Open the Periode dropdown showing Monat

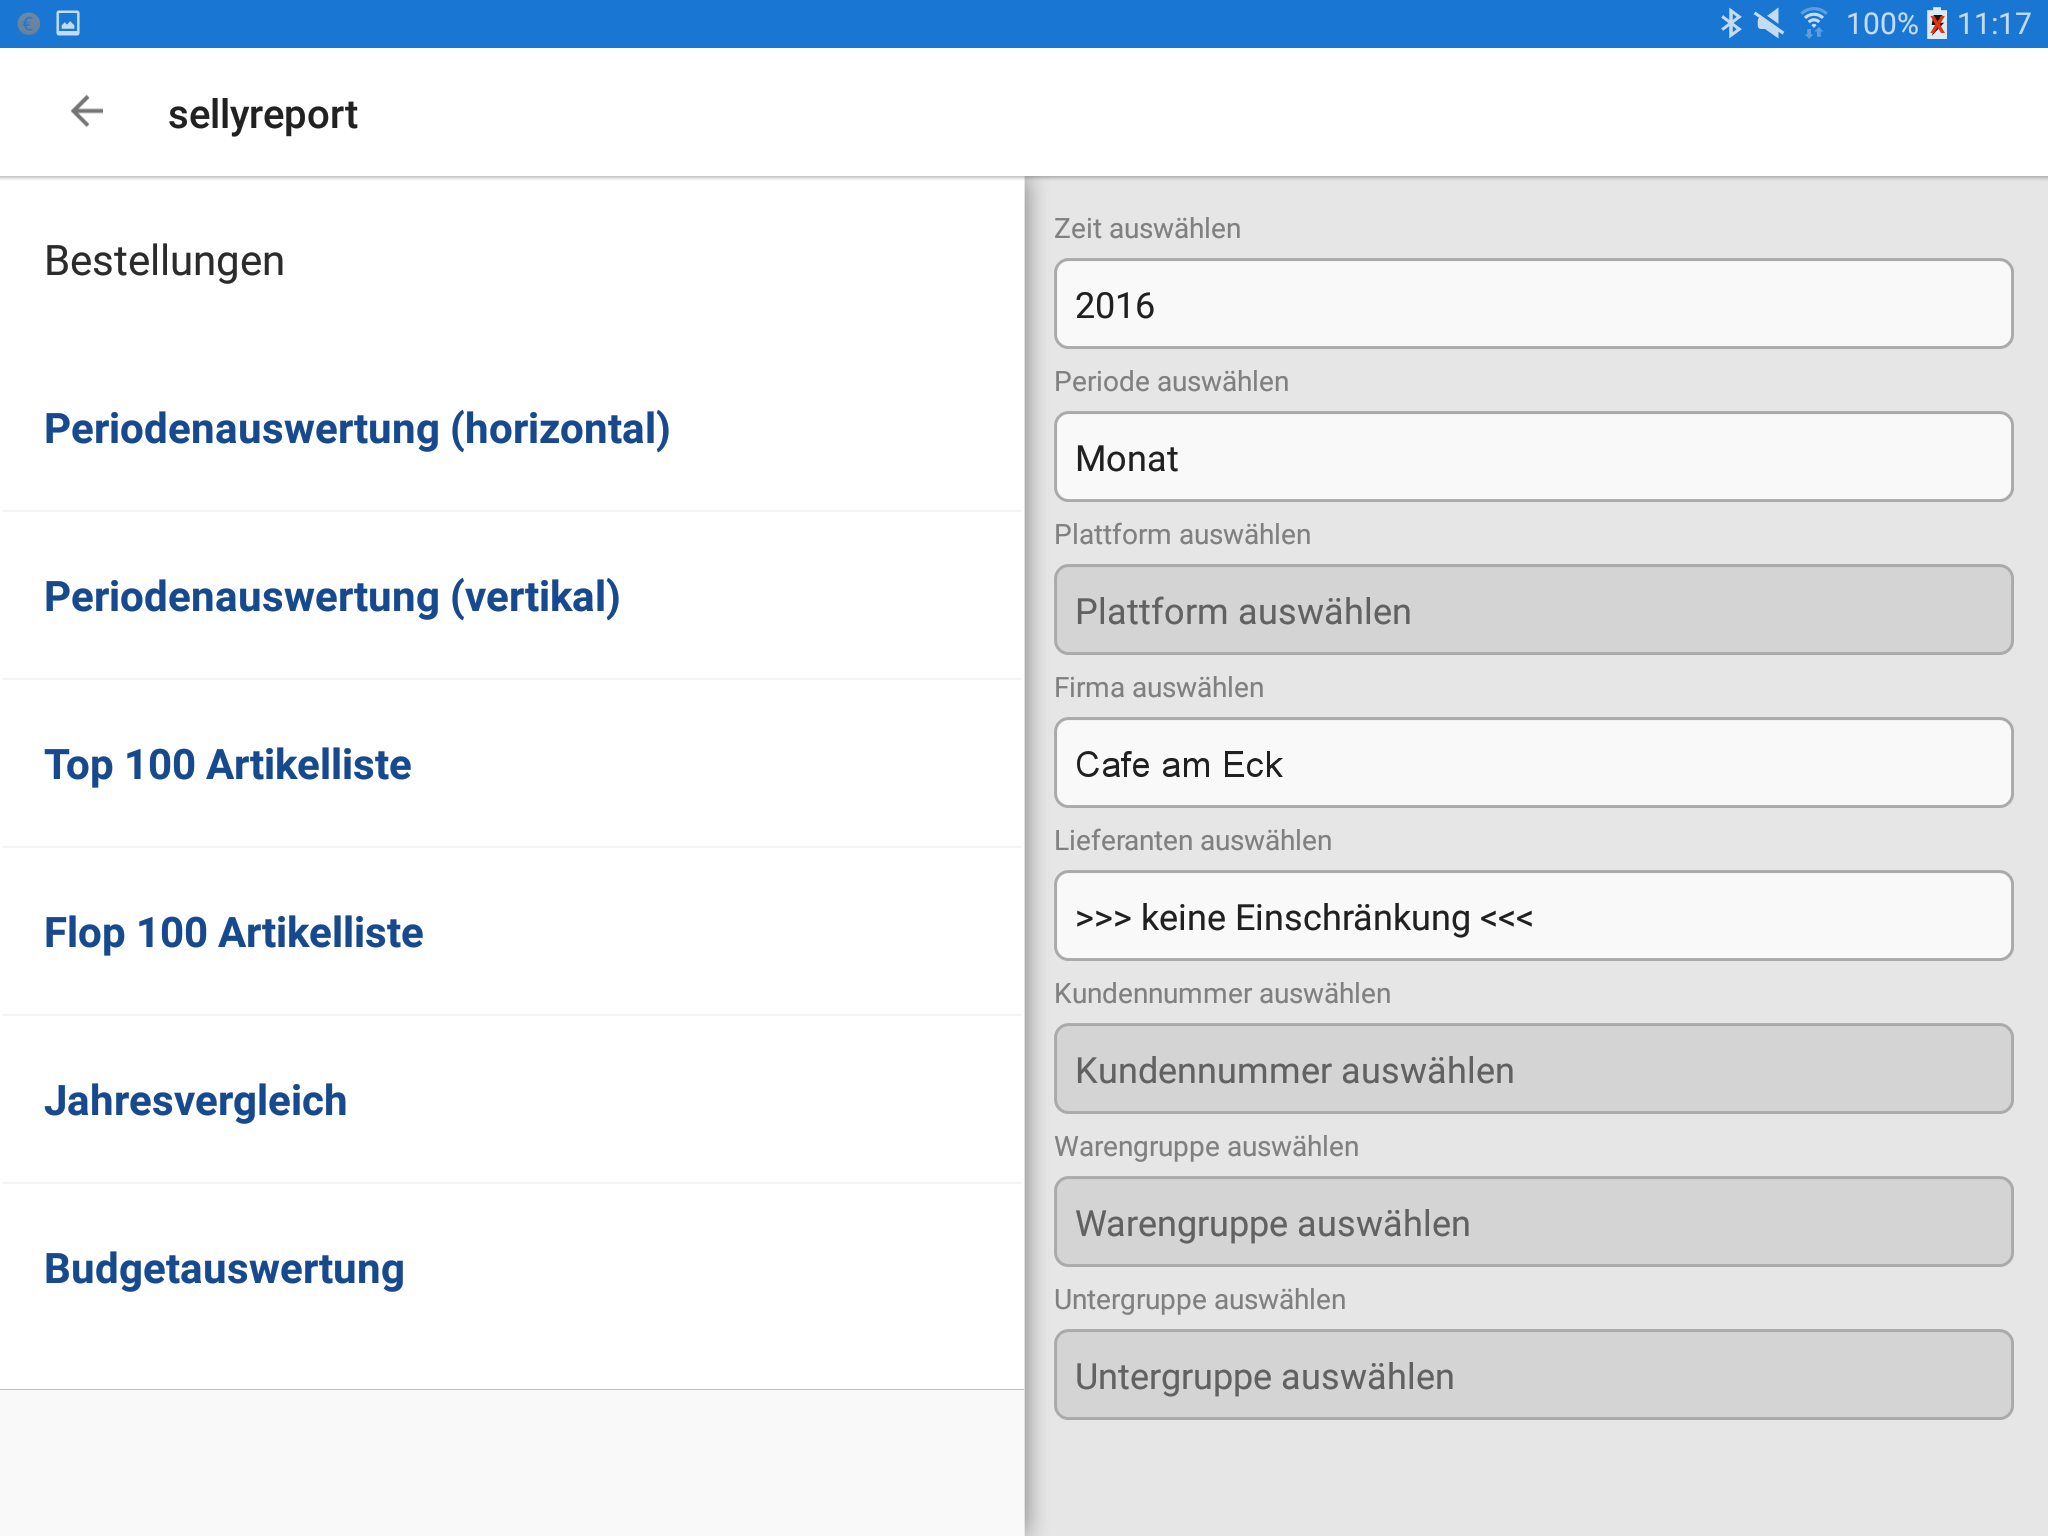tap(1533, 457)
